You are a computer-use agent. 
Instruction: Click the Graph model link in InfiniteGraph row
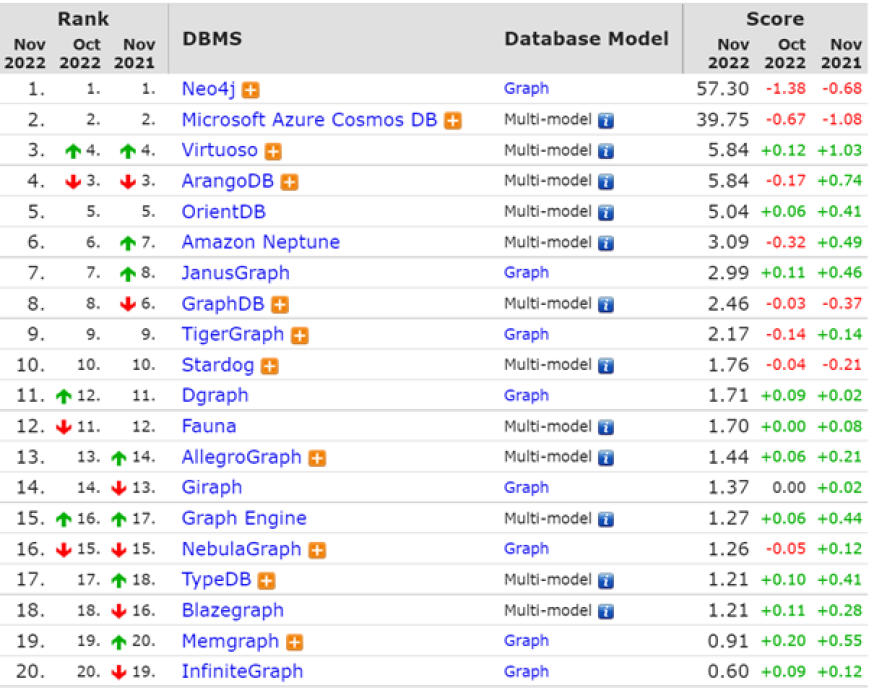click(526, 671)
